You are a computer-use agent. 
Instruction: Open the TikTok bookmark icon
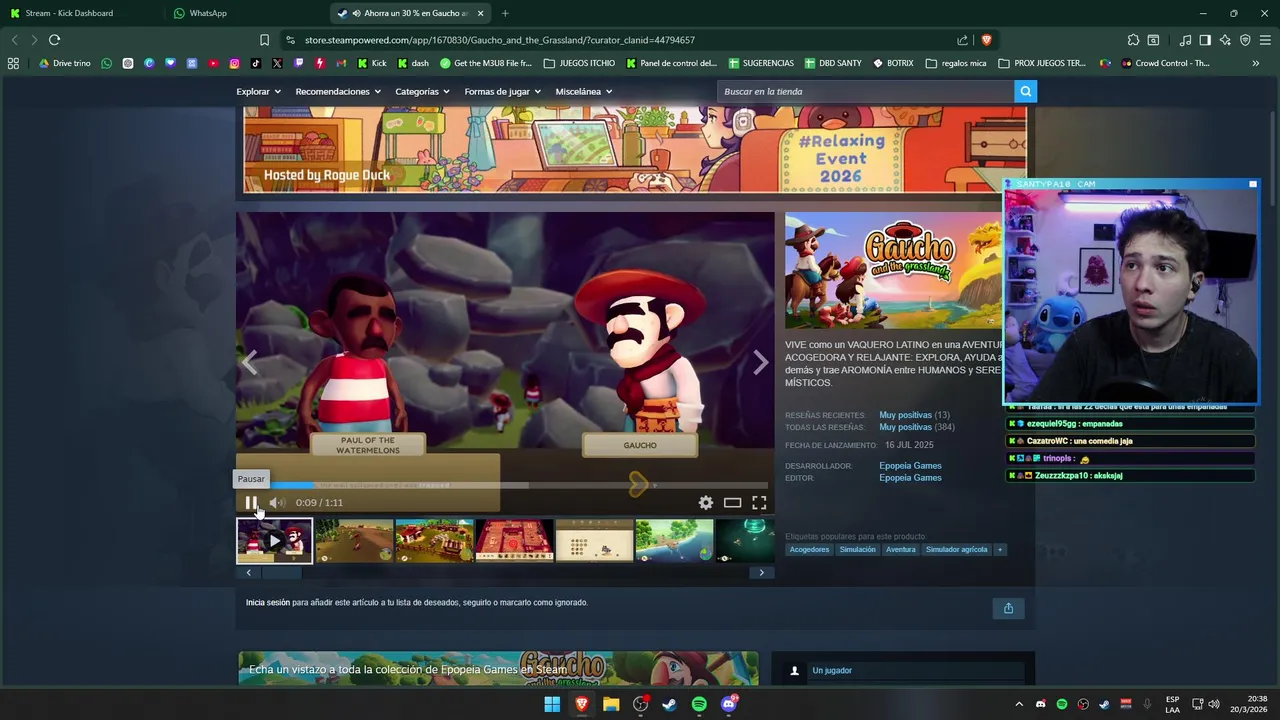coord(256,63)
